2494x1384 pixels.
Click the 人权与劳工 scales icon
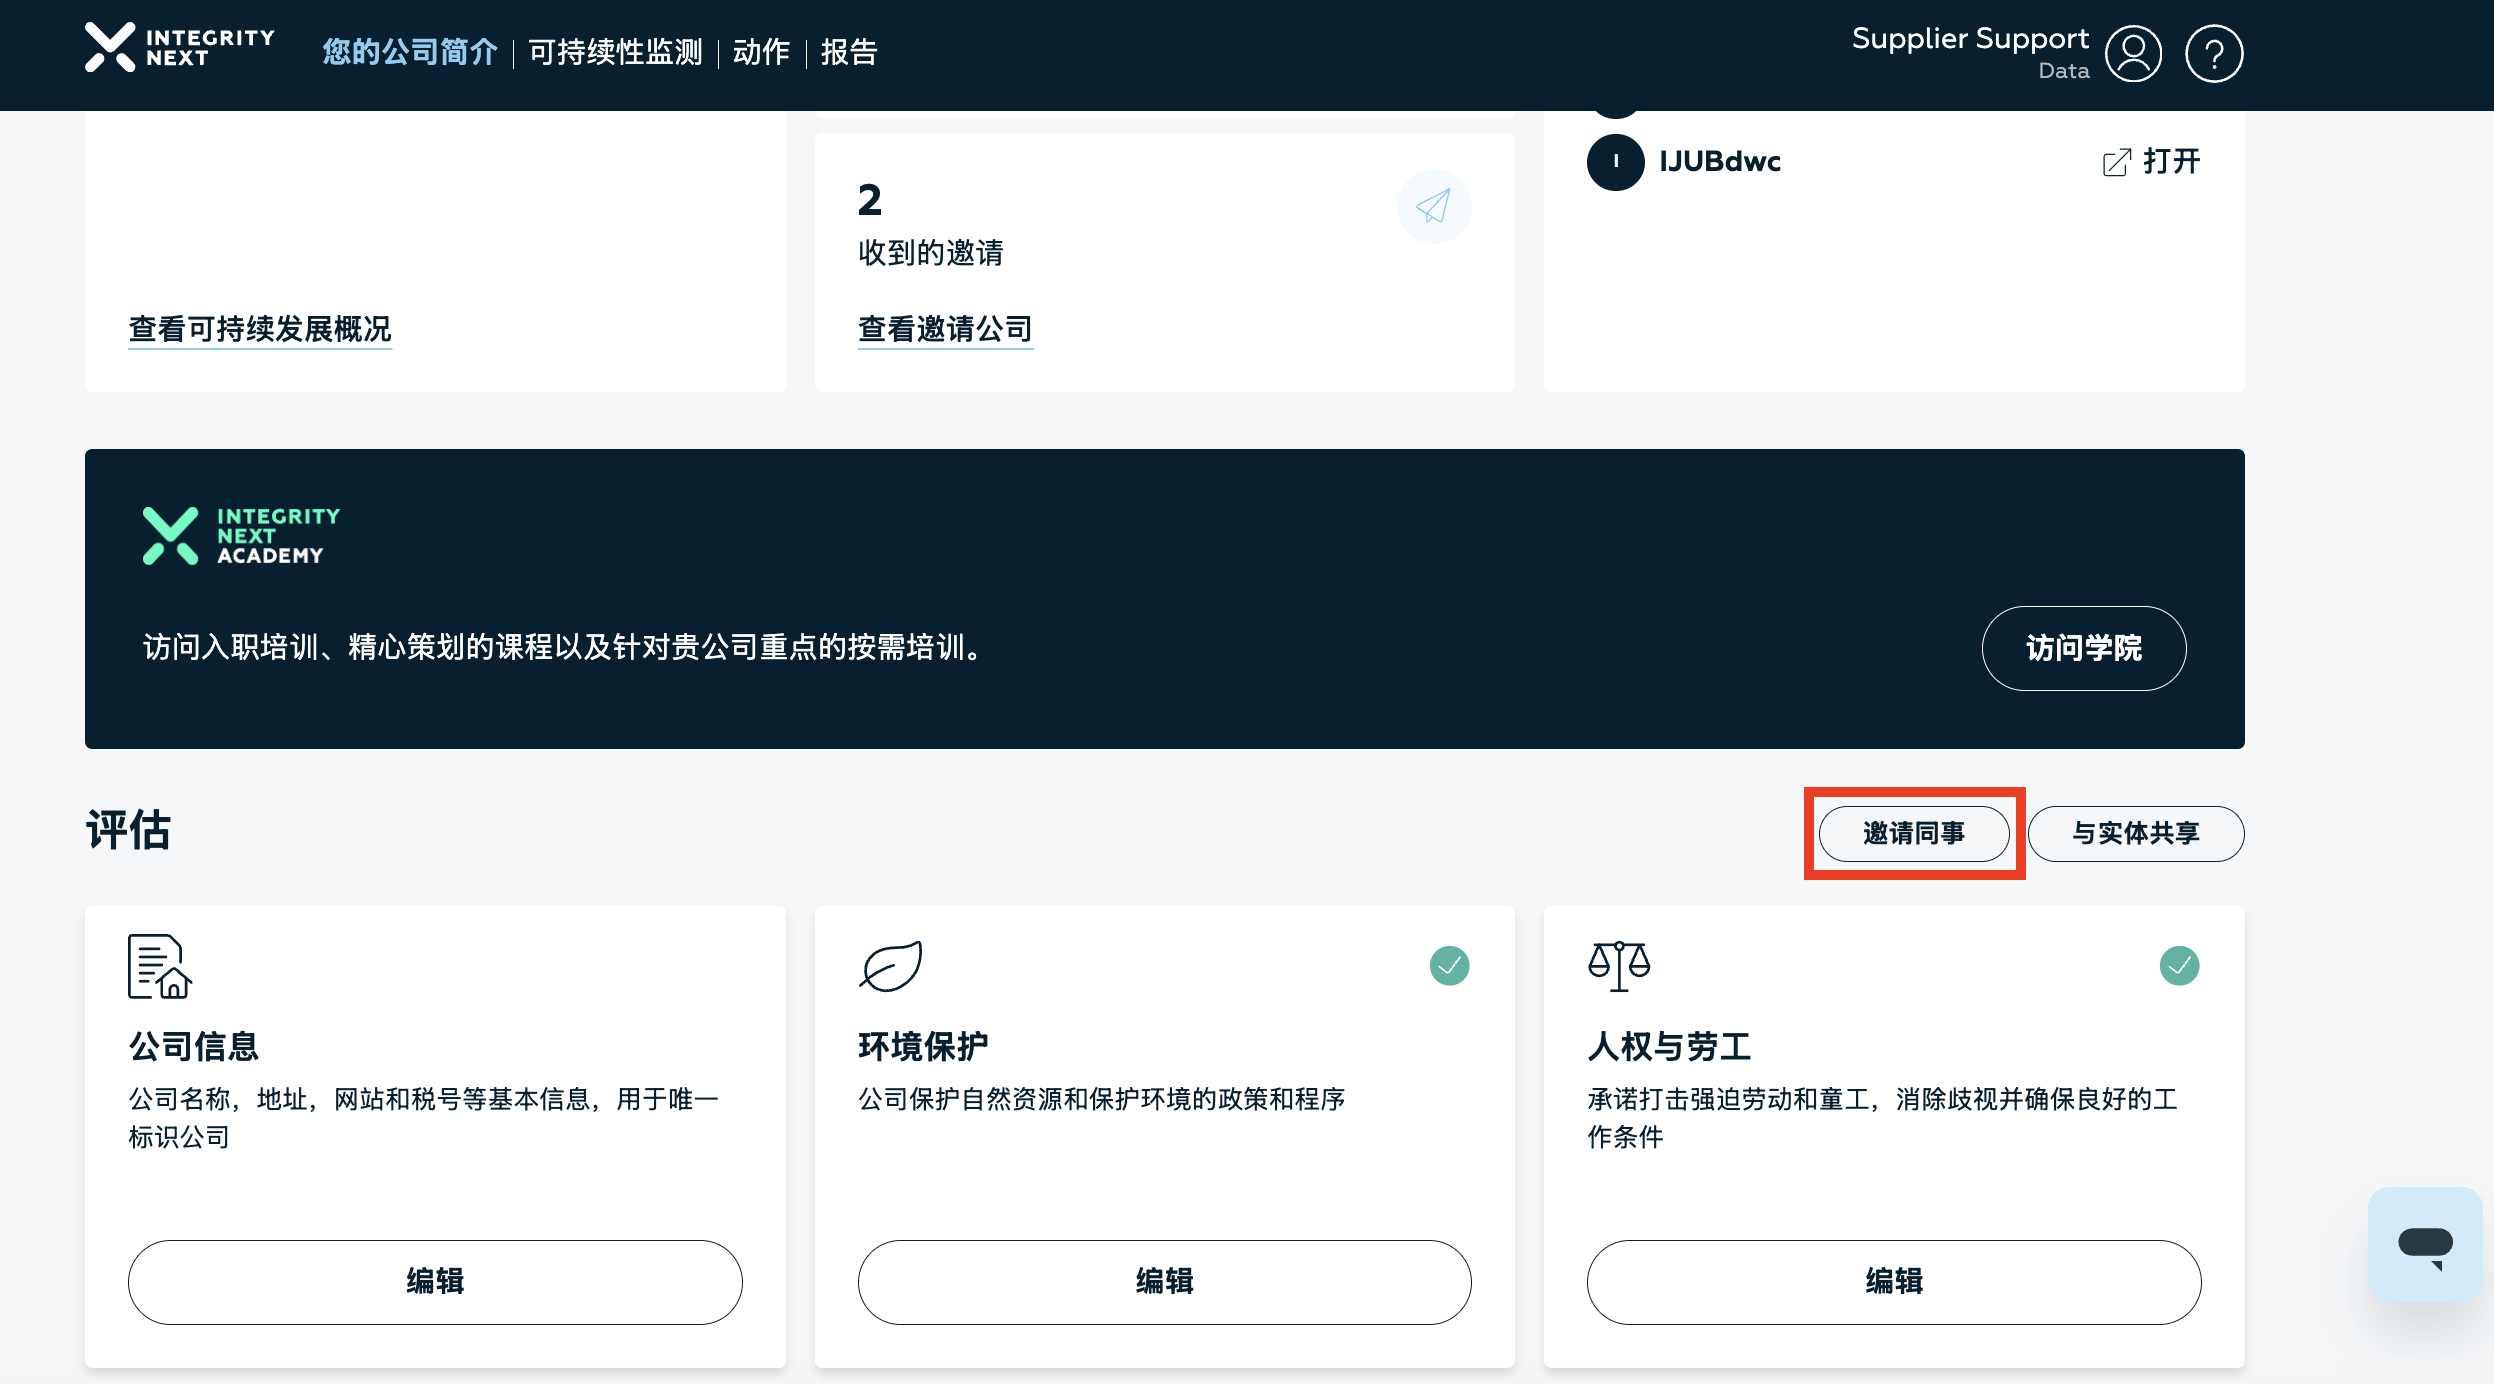[x=1619, y=966]
